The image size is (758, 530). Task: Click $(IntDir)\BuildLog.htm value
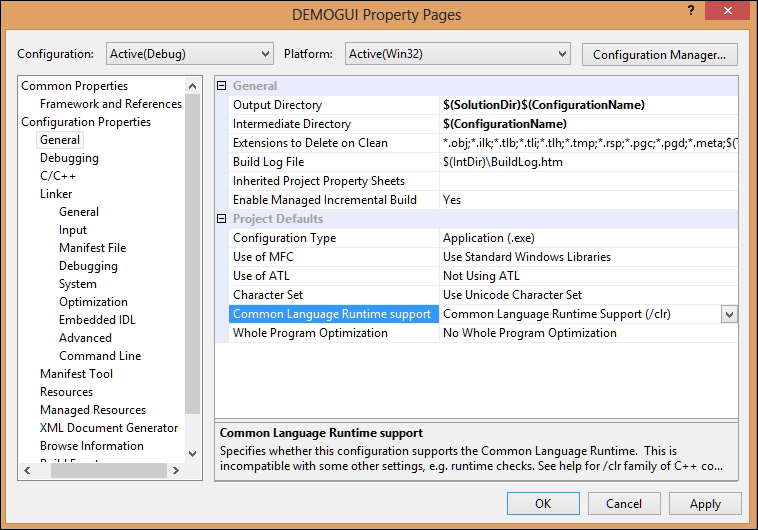pos(503,162)
